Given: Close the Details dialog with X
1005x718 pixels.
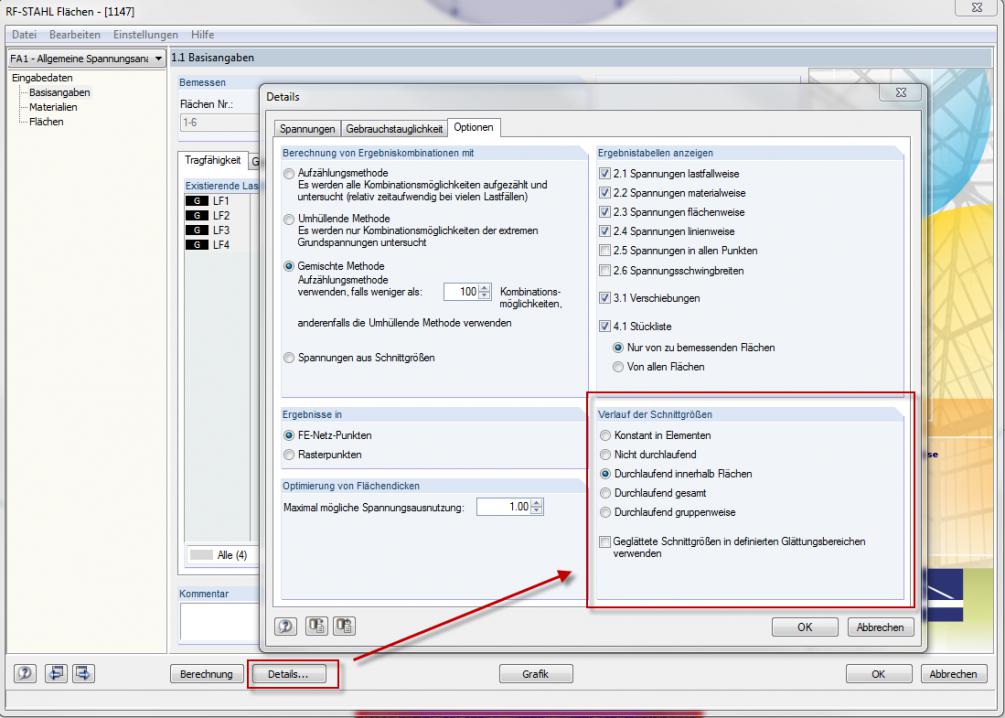Looking at the screenshot, I should [x=901, y=92].
